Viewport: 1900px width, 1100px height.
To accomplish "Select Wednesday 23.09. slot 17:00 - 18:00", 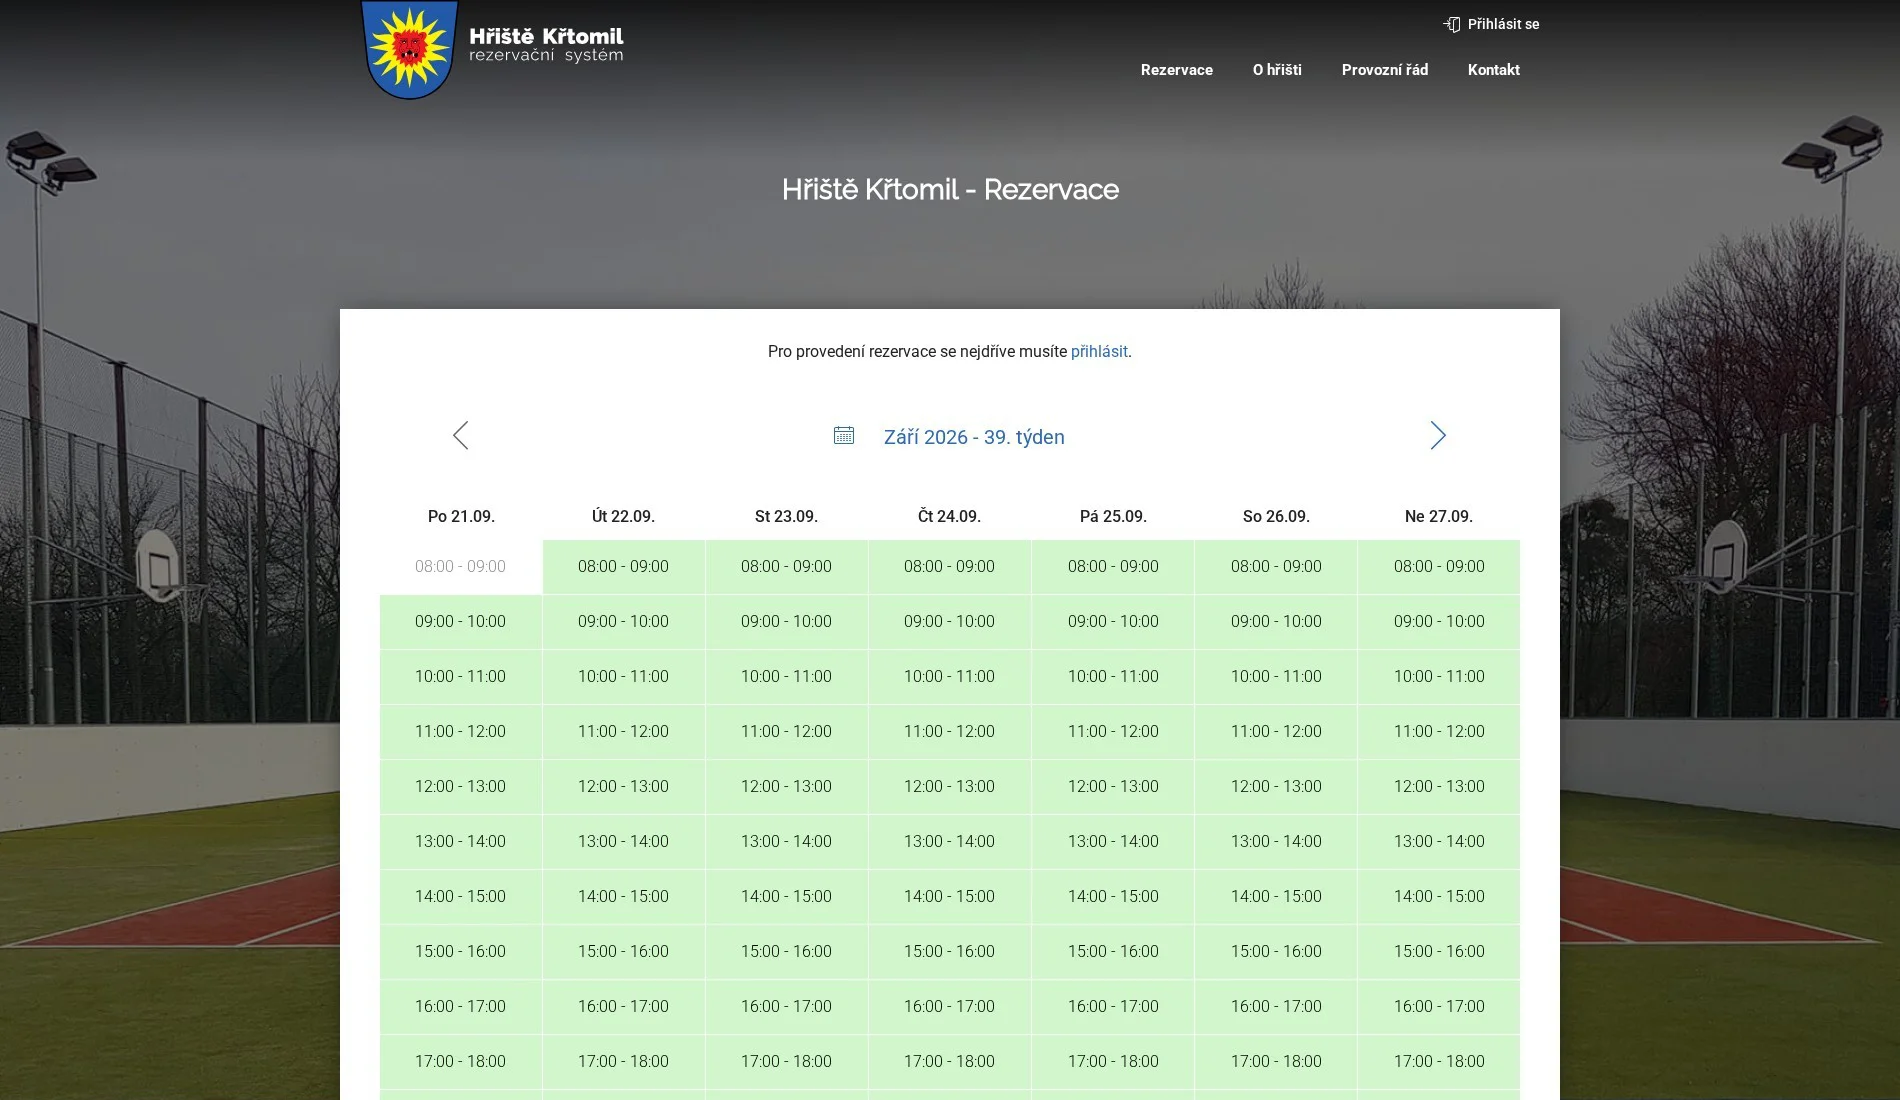I will [x=787, y=1062].
